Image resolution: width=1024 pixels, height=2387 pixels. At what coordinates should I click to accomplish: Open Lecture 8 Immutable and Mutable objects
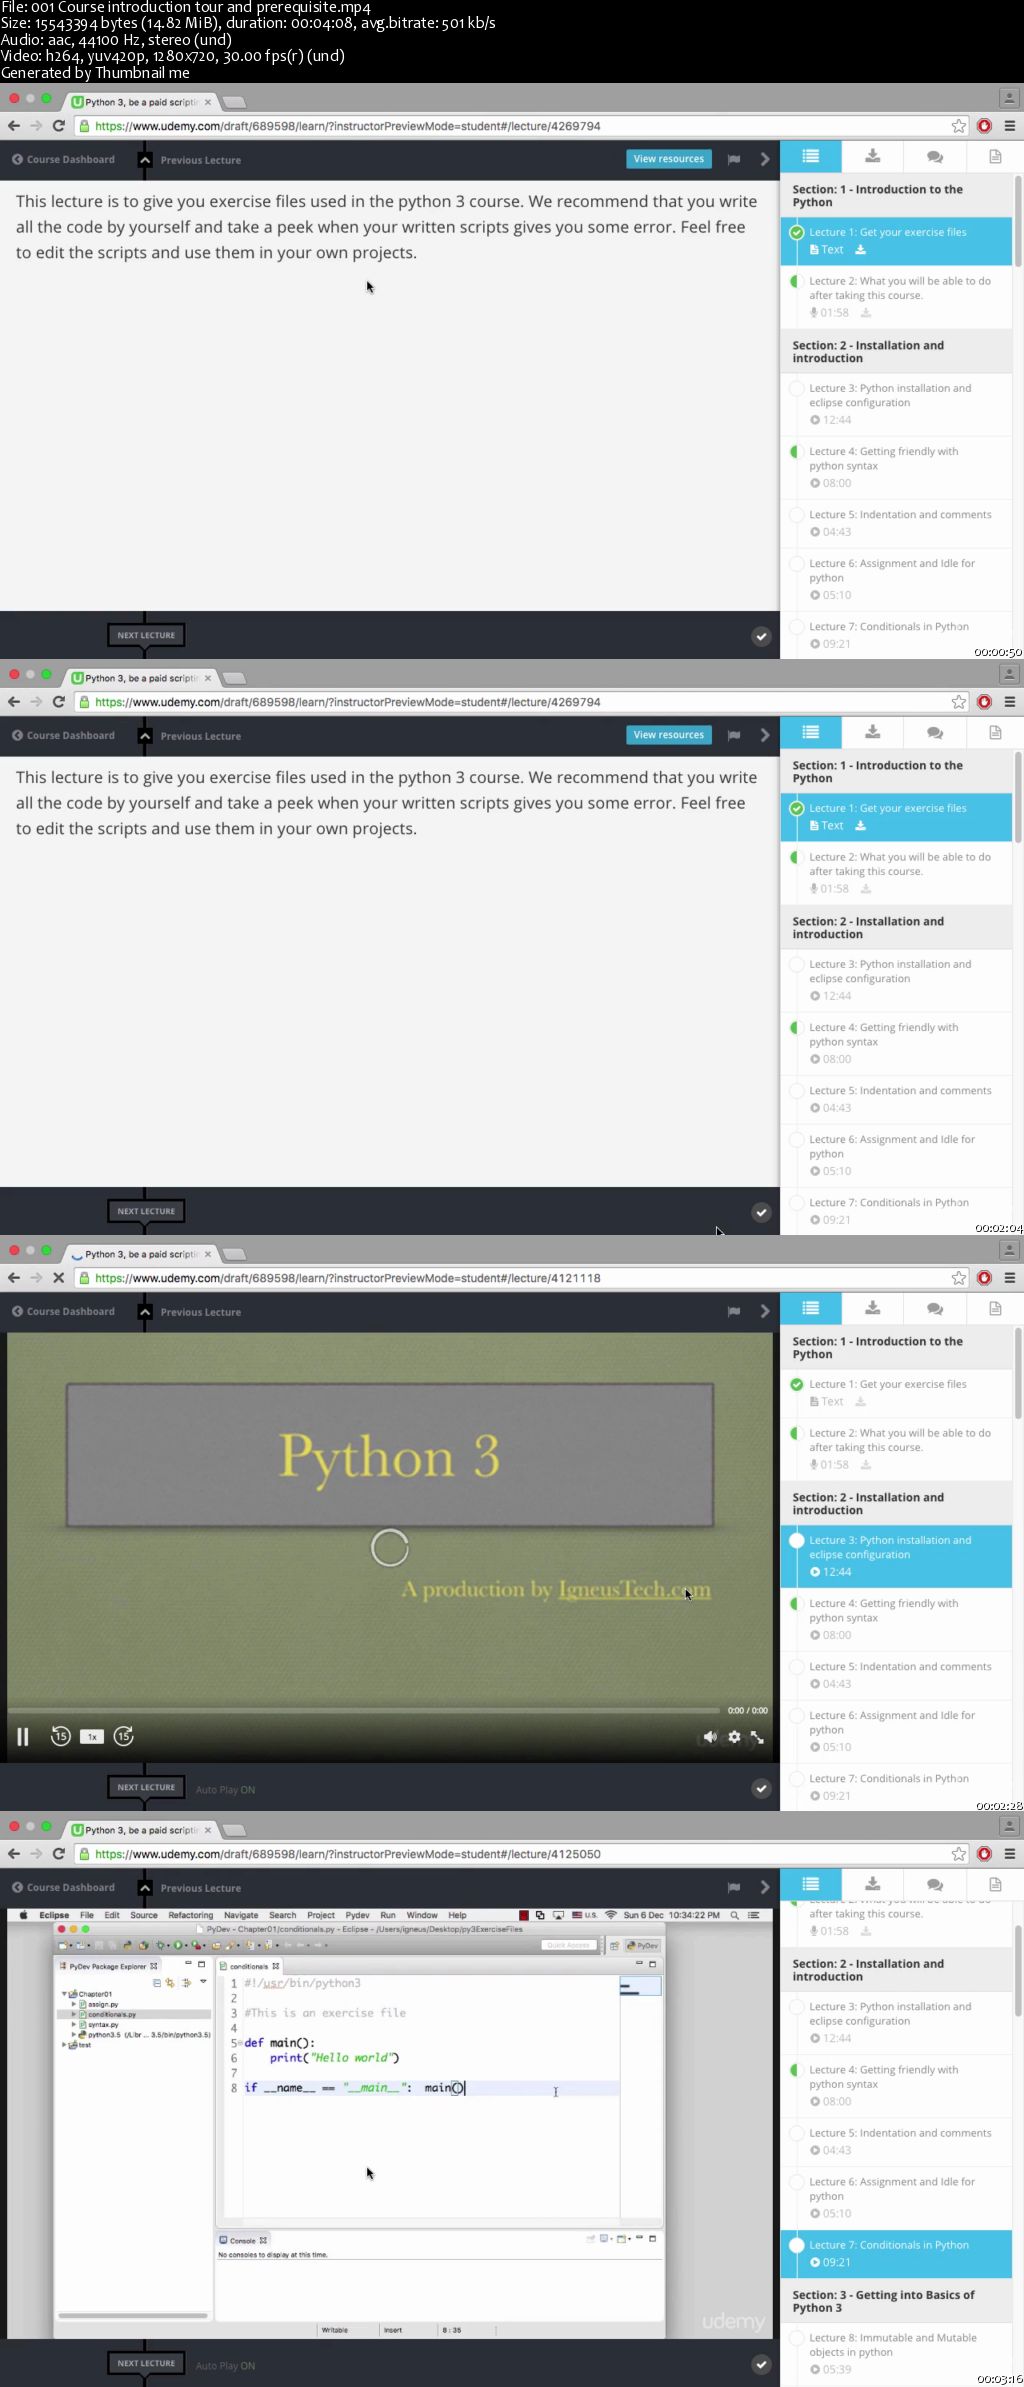896,2353
